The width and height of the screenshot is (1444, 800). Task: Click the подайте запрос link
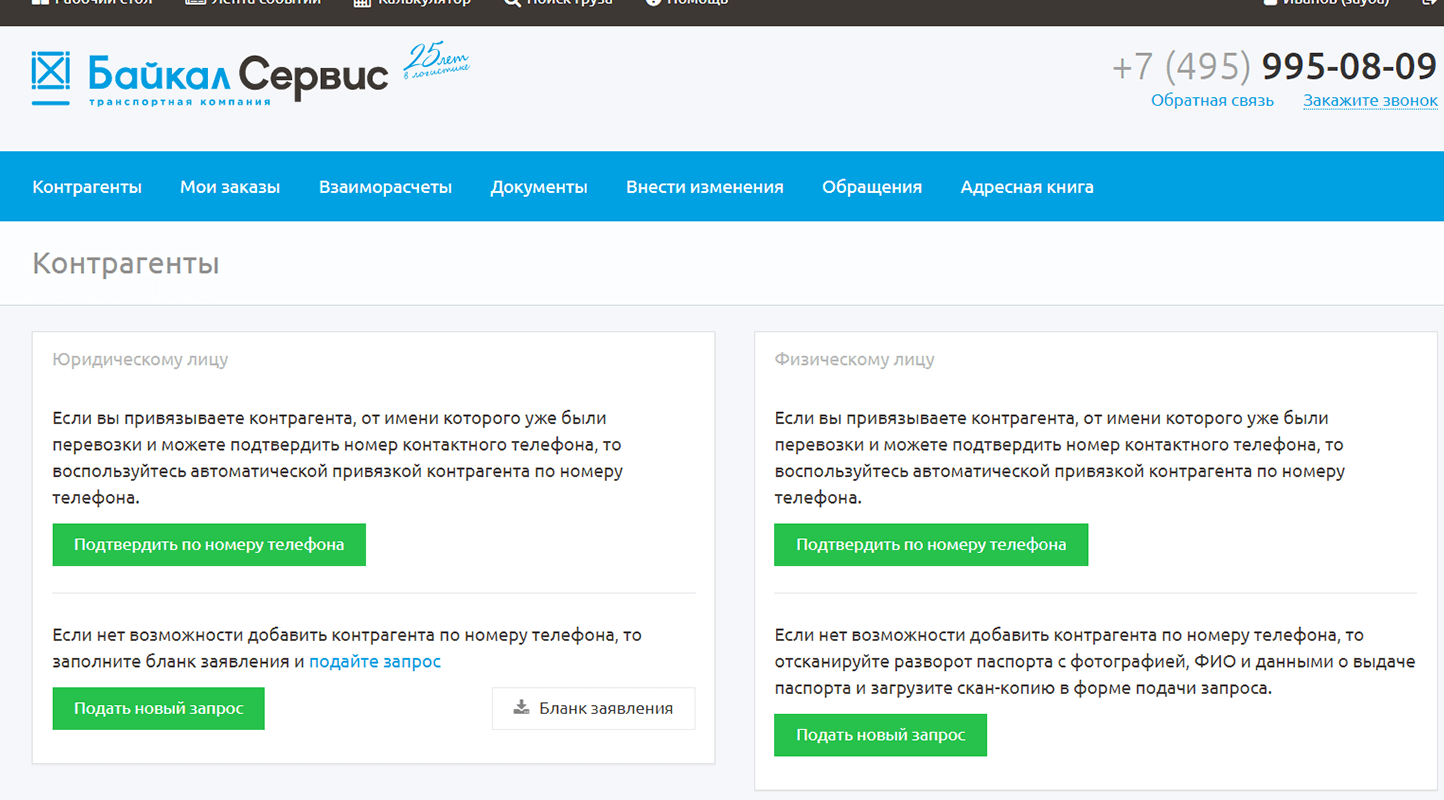(x=375, y=662)
